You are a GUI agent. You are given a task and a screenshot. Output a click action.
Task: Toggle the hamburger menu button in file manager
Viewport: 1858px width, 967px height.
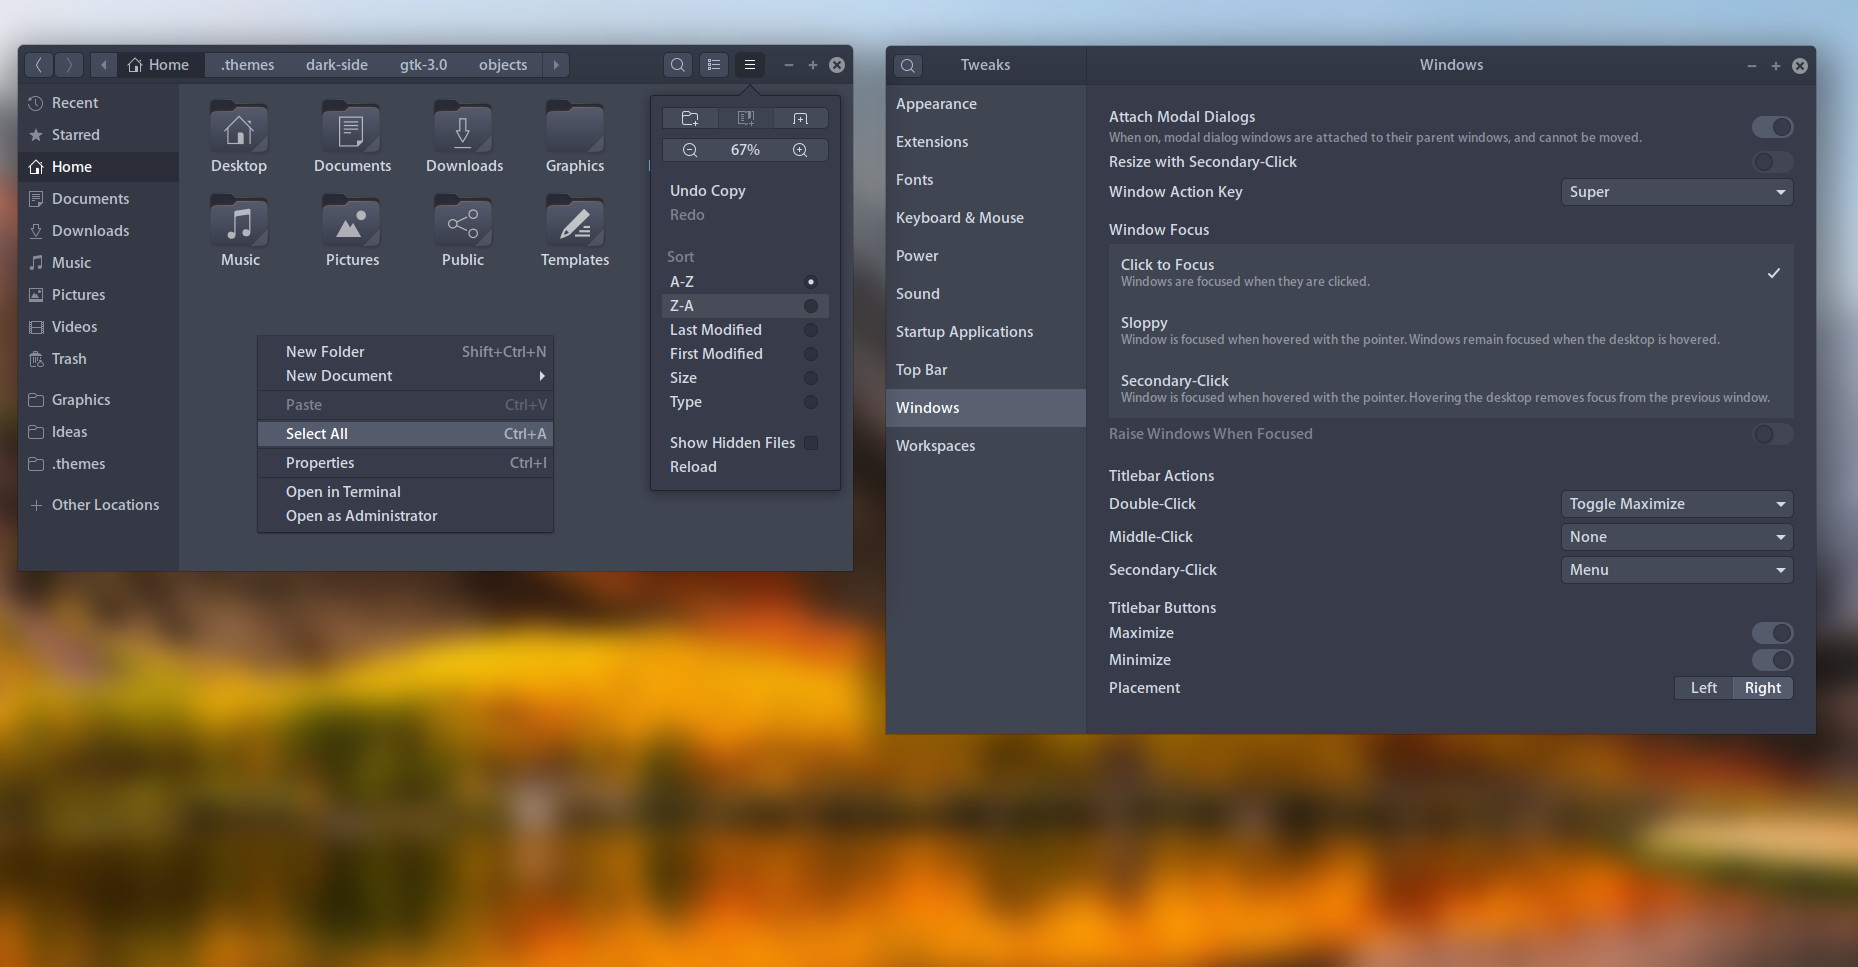pos(750,65)
